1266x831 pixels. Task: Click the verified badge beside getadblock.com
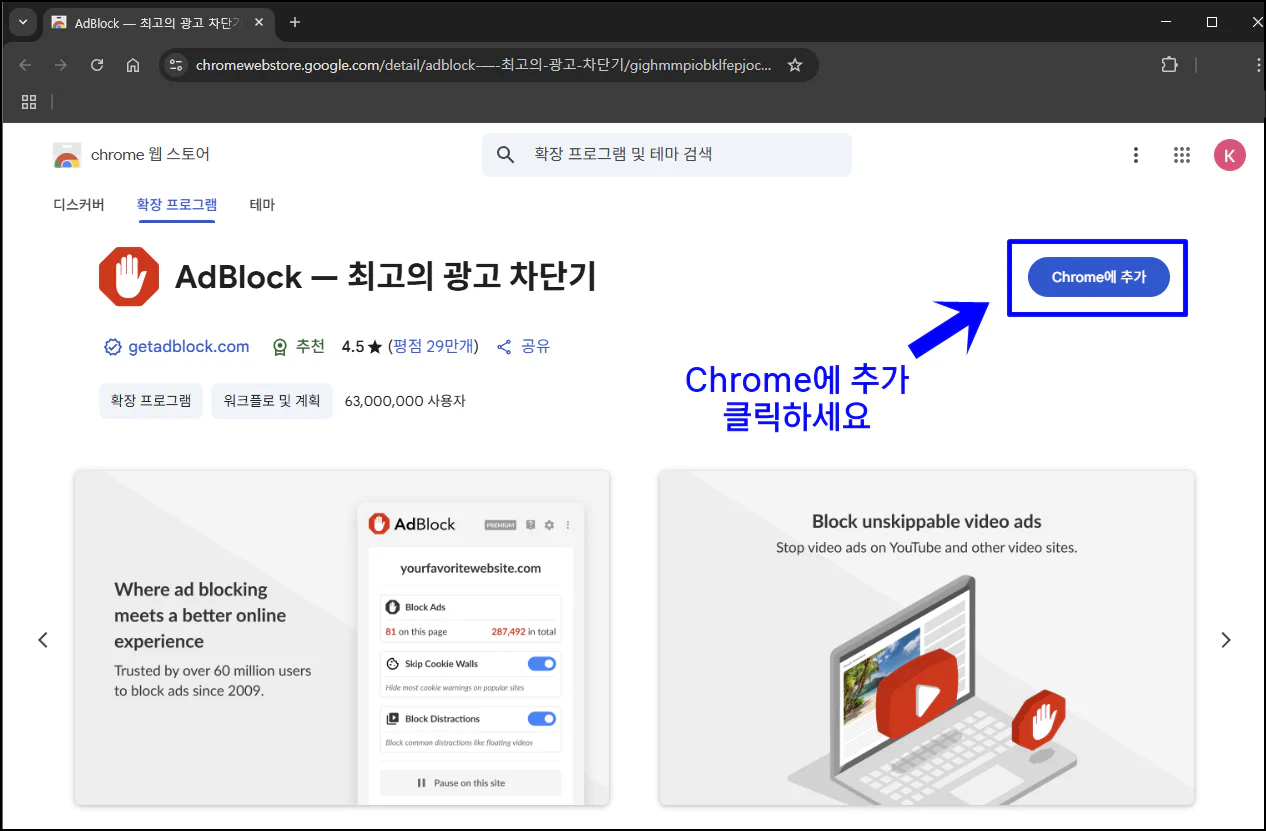point(113,347)
